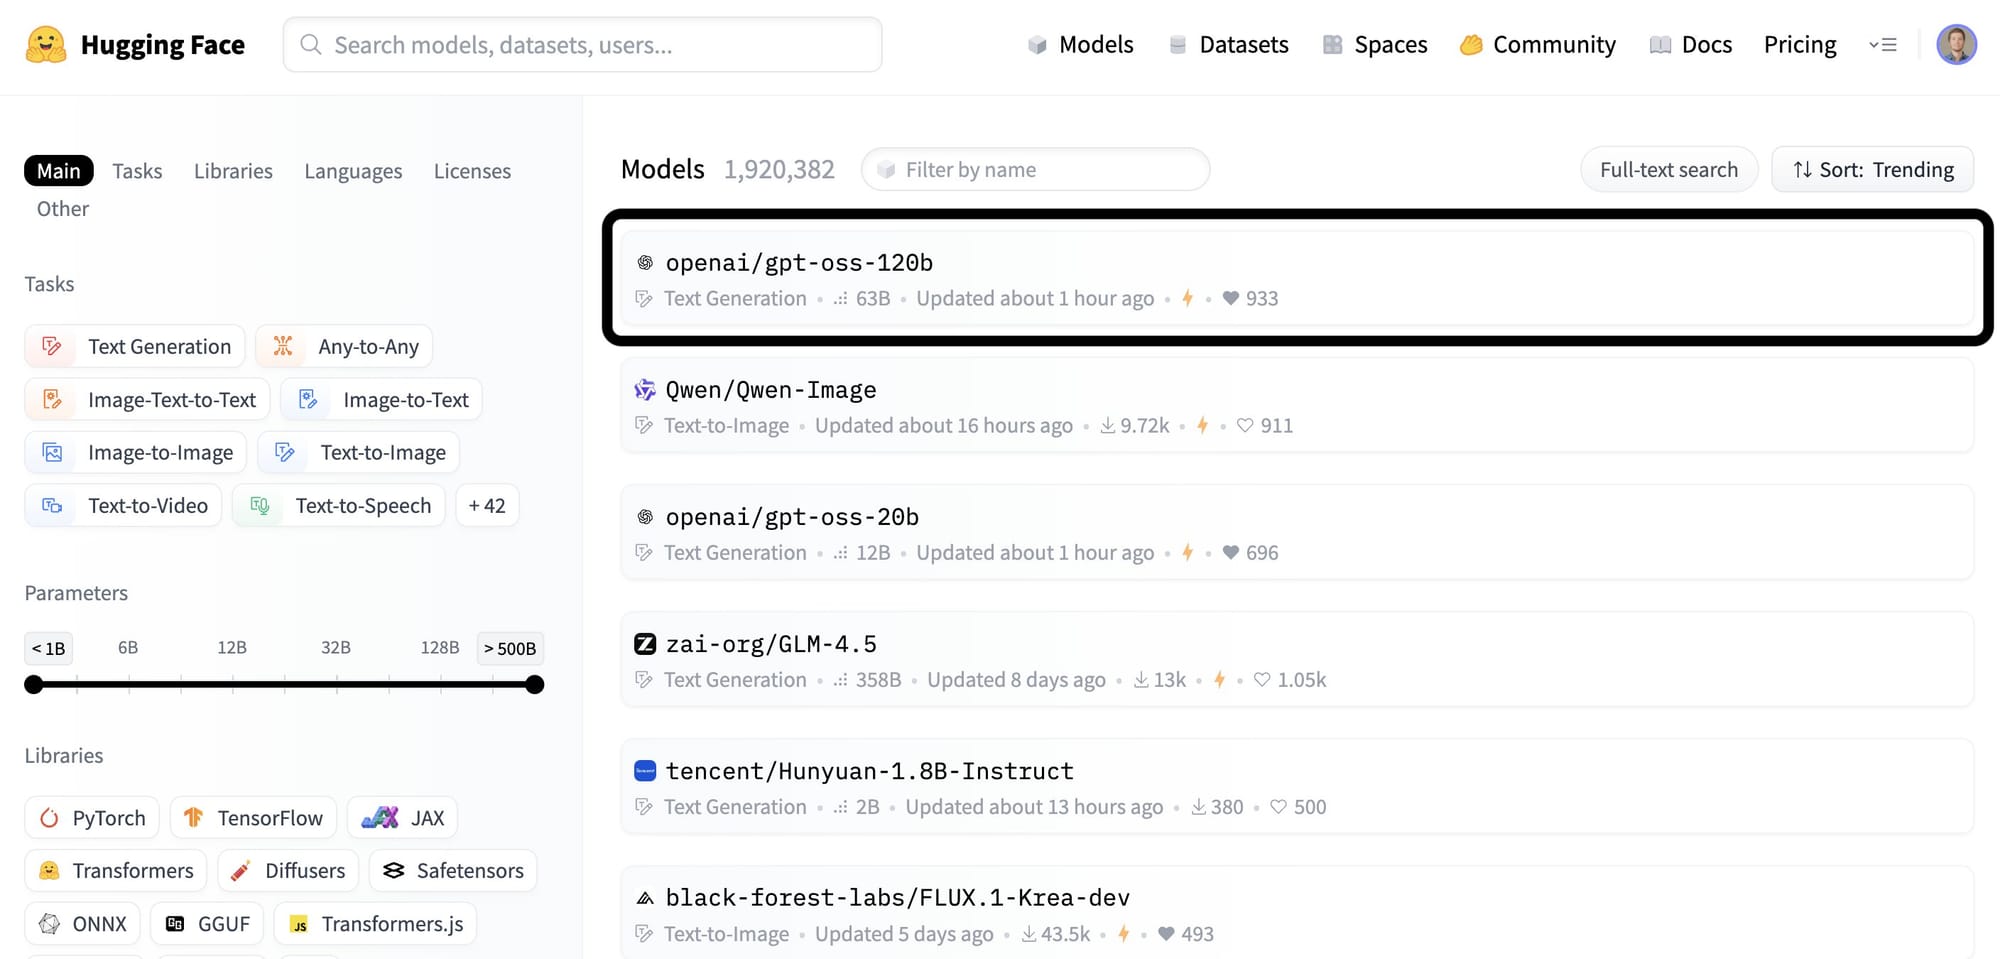Click the Docs book icon
The width and height of the screenshot is (2000, 959).
[1660, 45]
